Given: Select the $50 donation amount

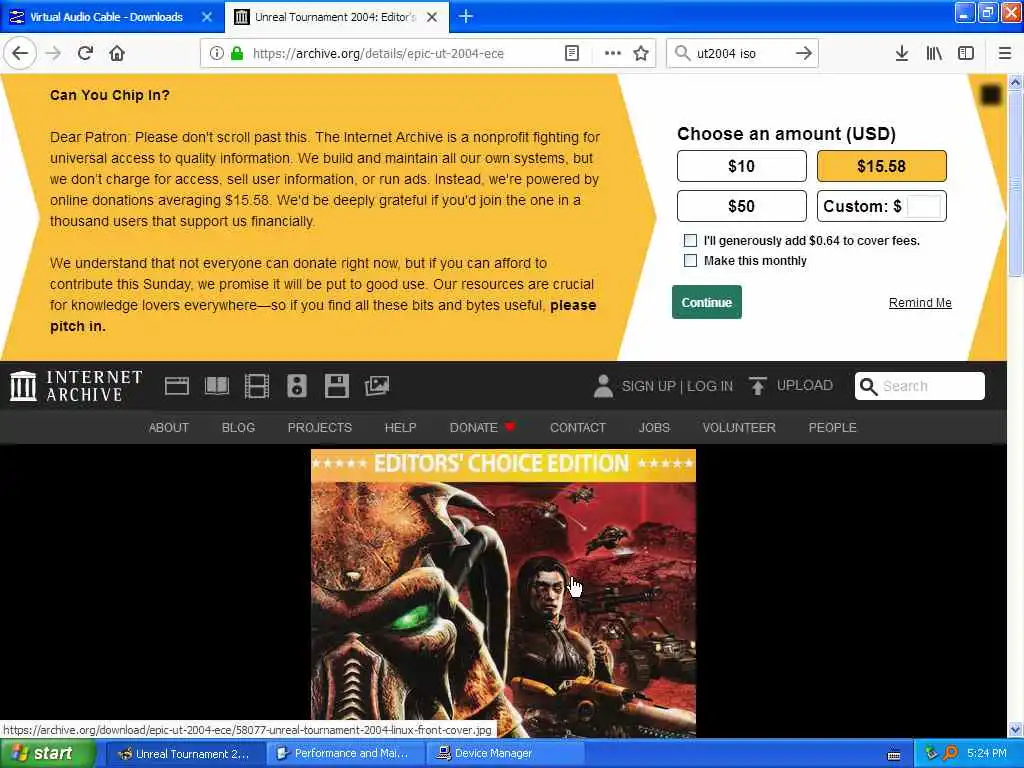Looking at the screenshot, I should coord(741,206).
